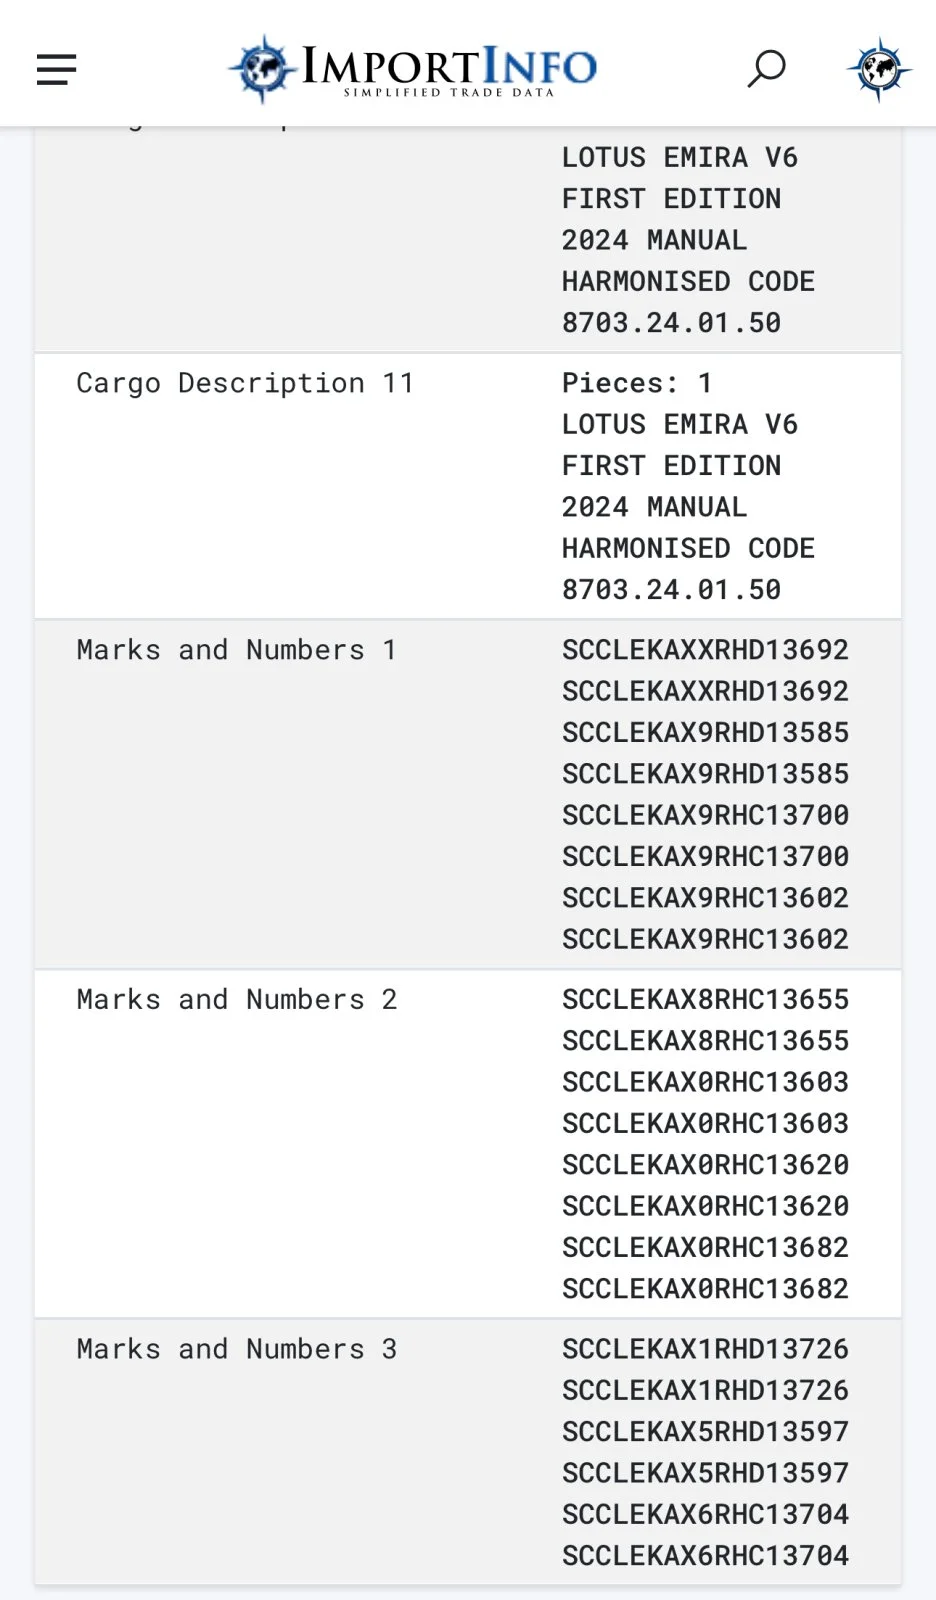This screenshot has height=1600, width=936.
Task: Click the compass globe icon at top right
Action: 879,69
